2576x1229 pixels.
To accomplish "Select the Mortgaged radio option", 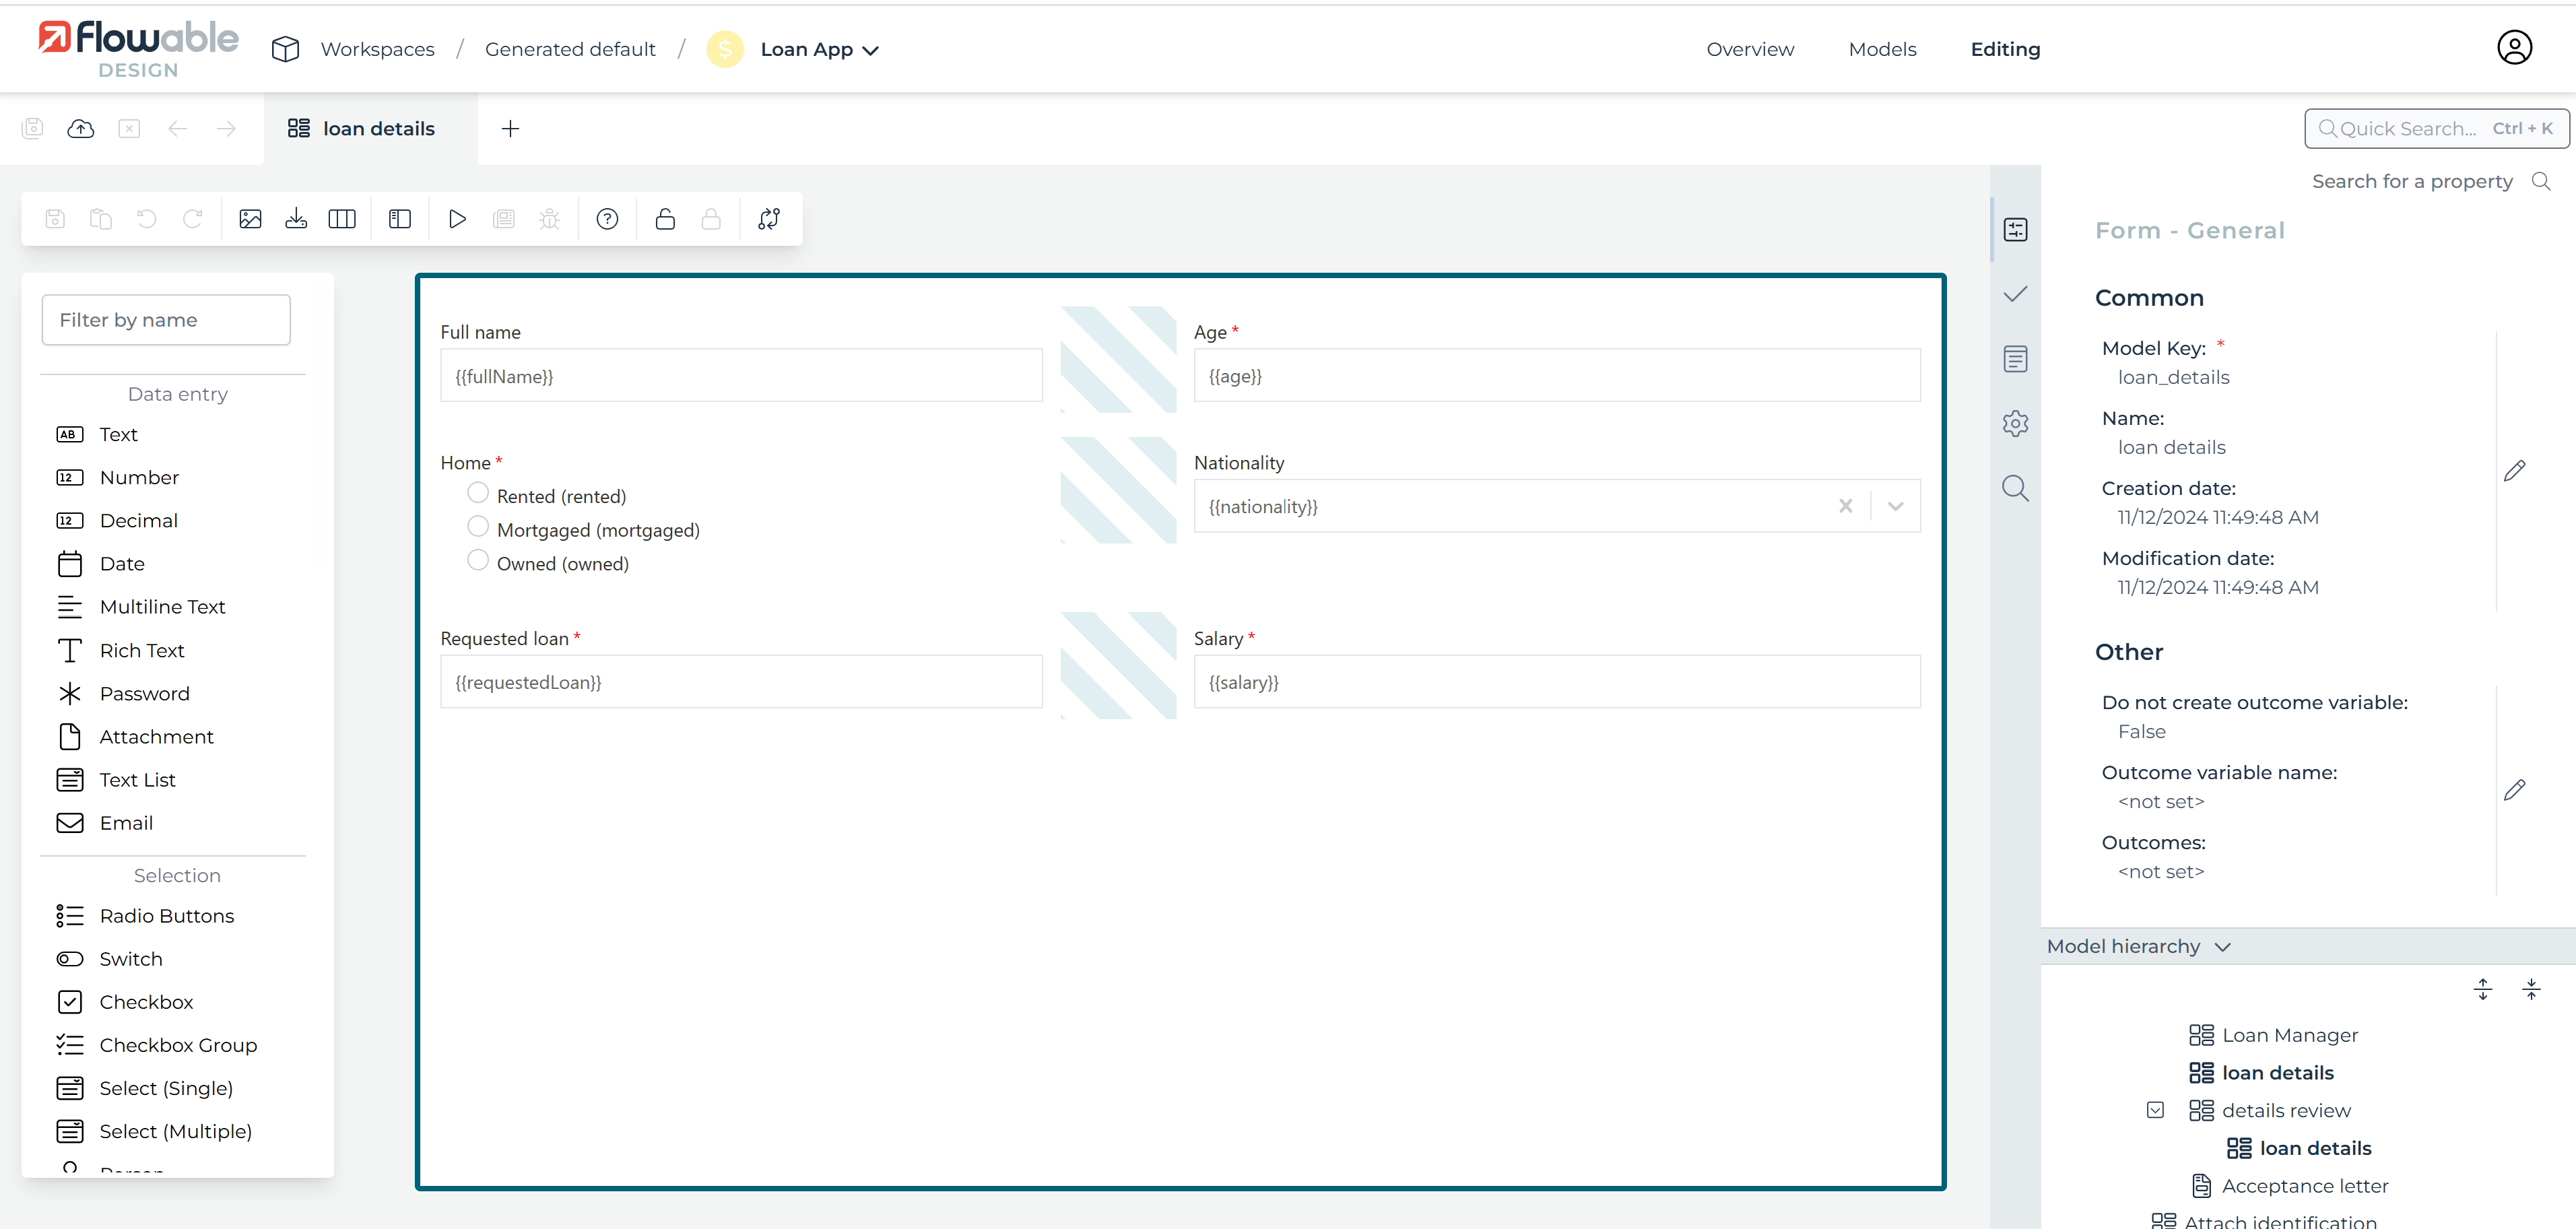I will [x=478, y=527].
